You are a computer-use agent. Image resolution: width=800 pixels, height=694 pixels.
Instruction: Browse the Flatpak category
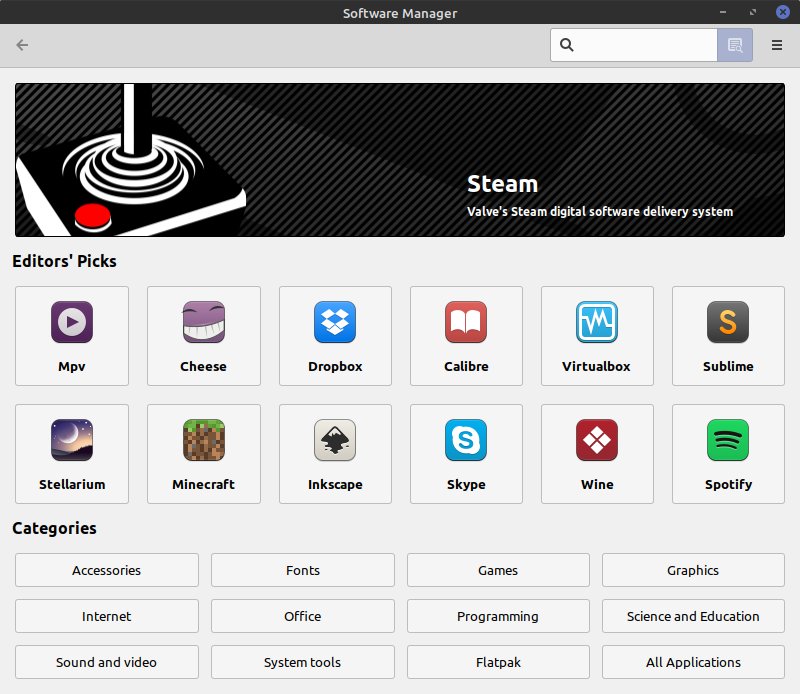[498, 662]
